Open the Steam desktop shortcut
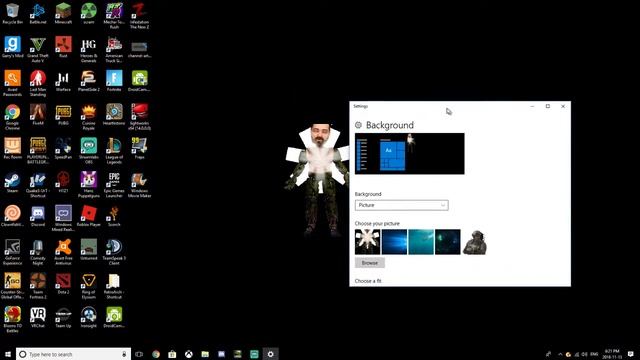 [12, 182]
